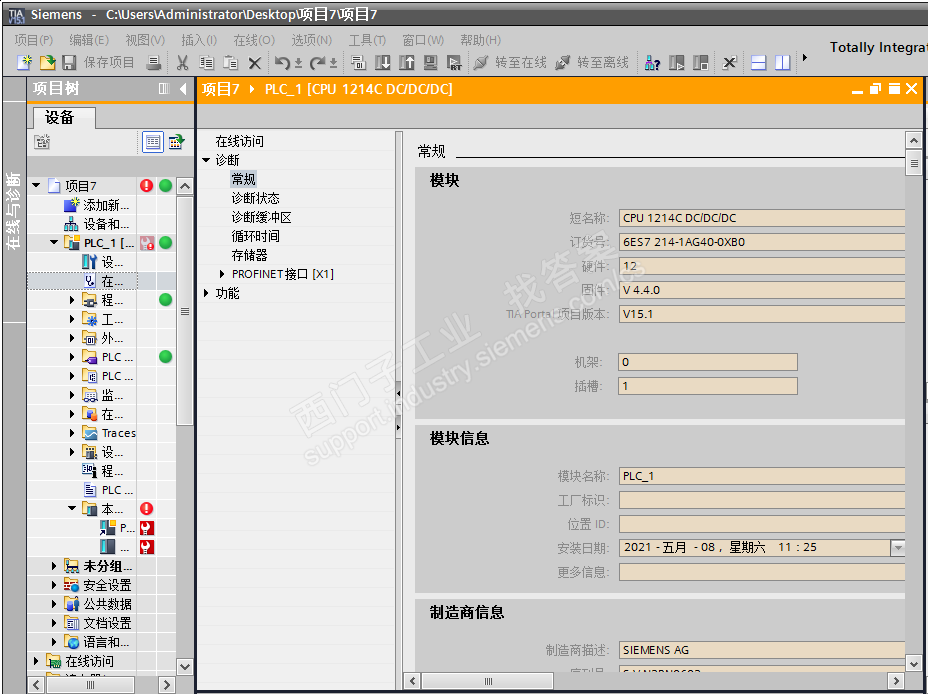Screen dimensions: 928x694
Task: Click the Split editor vertically icon
Action: [782, 62]
